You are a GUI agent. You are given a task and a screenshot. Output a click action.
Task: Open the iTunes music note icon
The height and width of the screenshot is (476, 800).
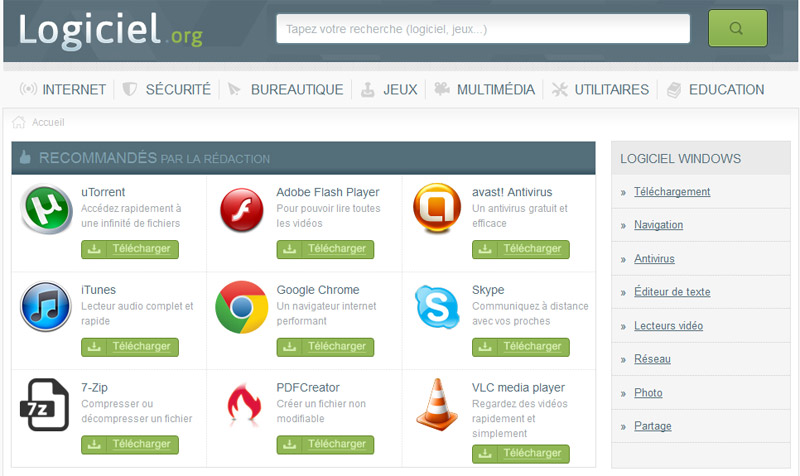point(46,306)
